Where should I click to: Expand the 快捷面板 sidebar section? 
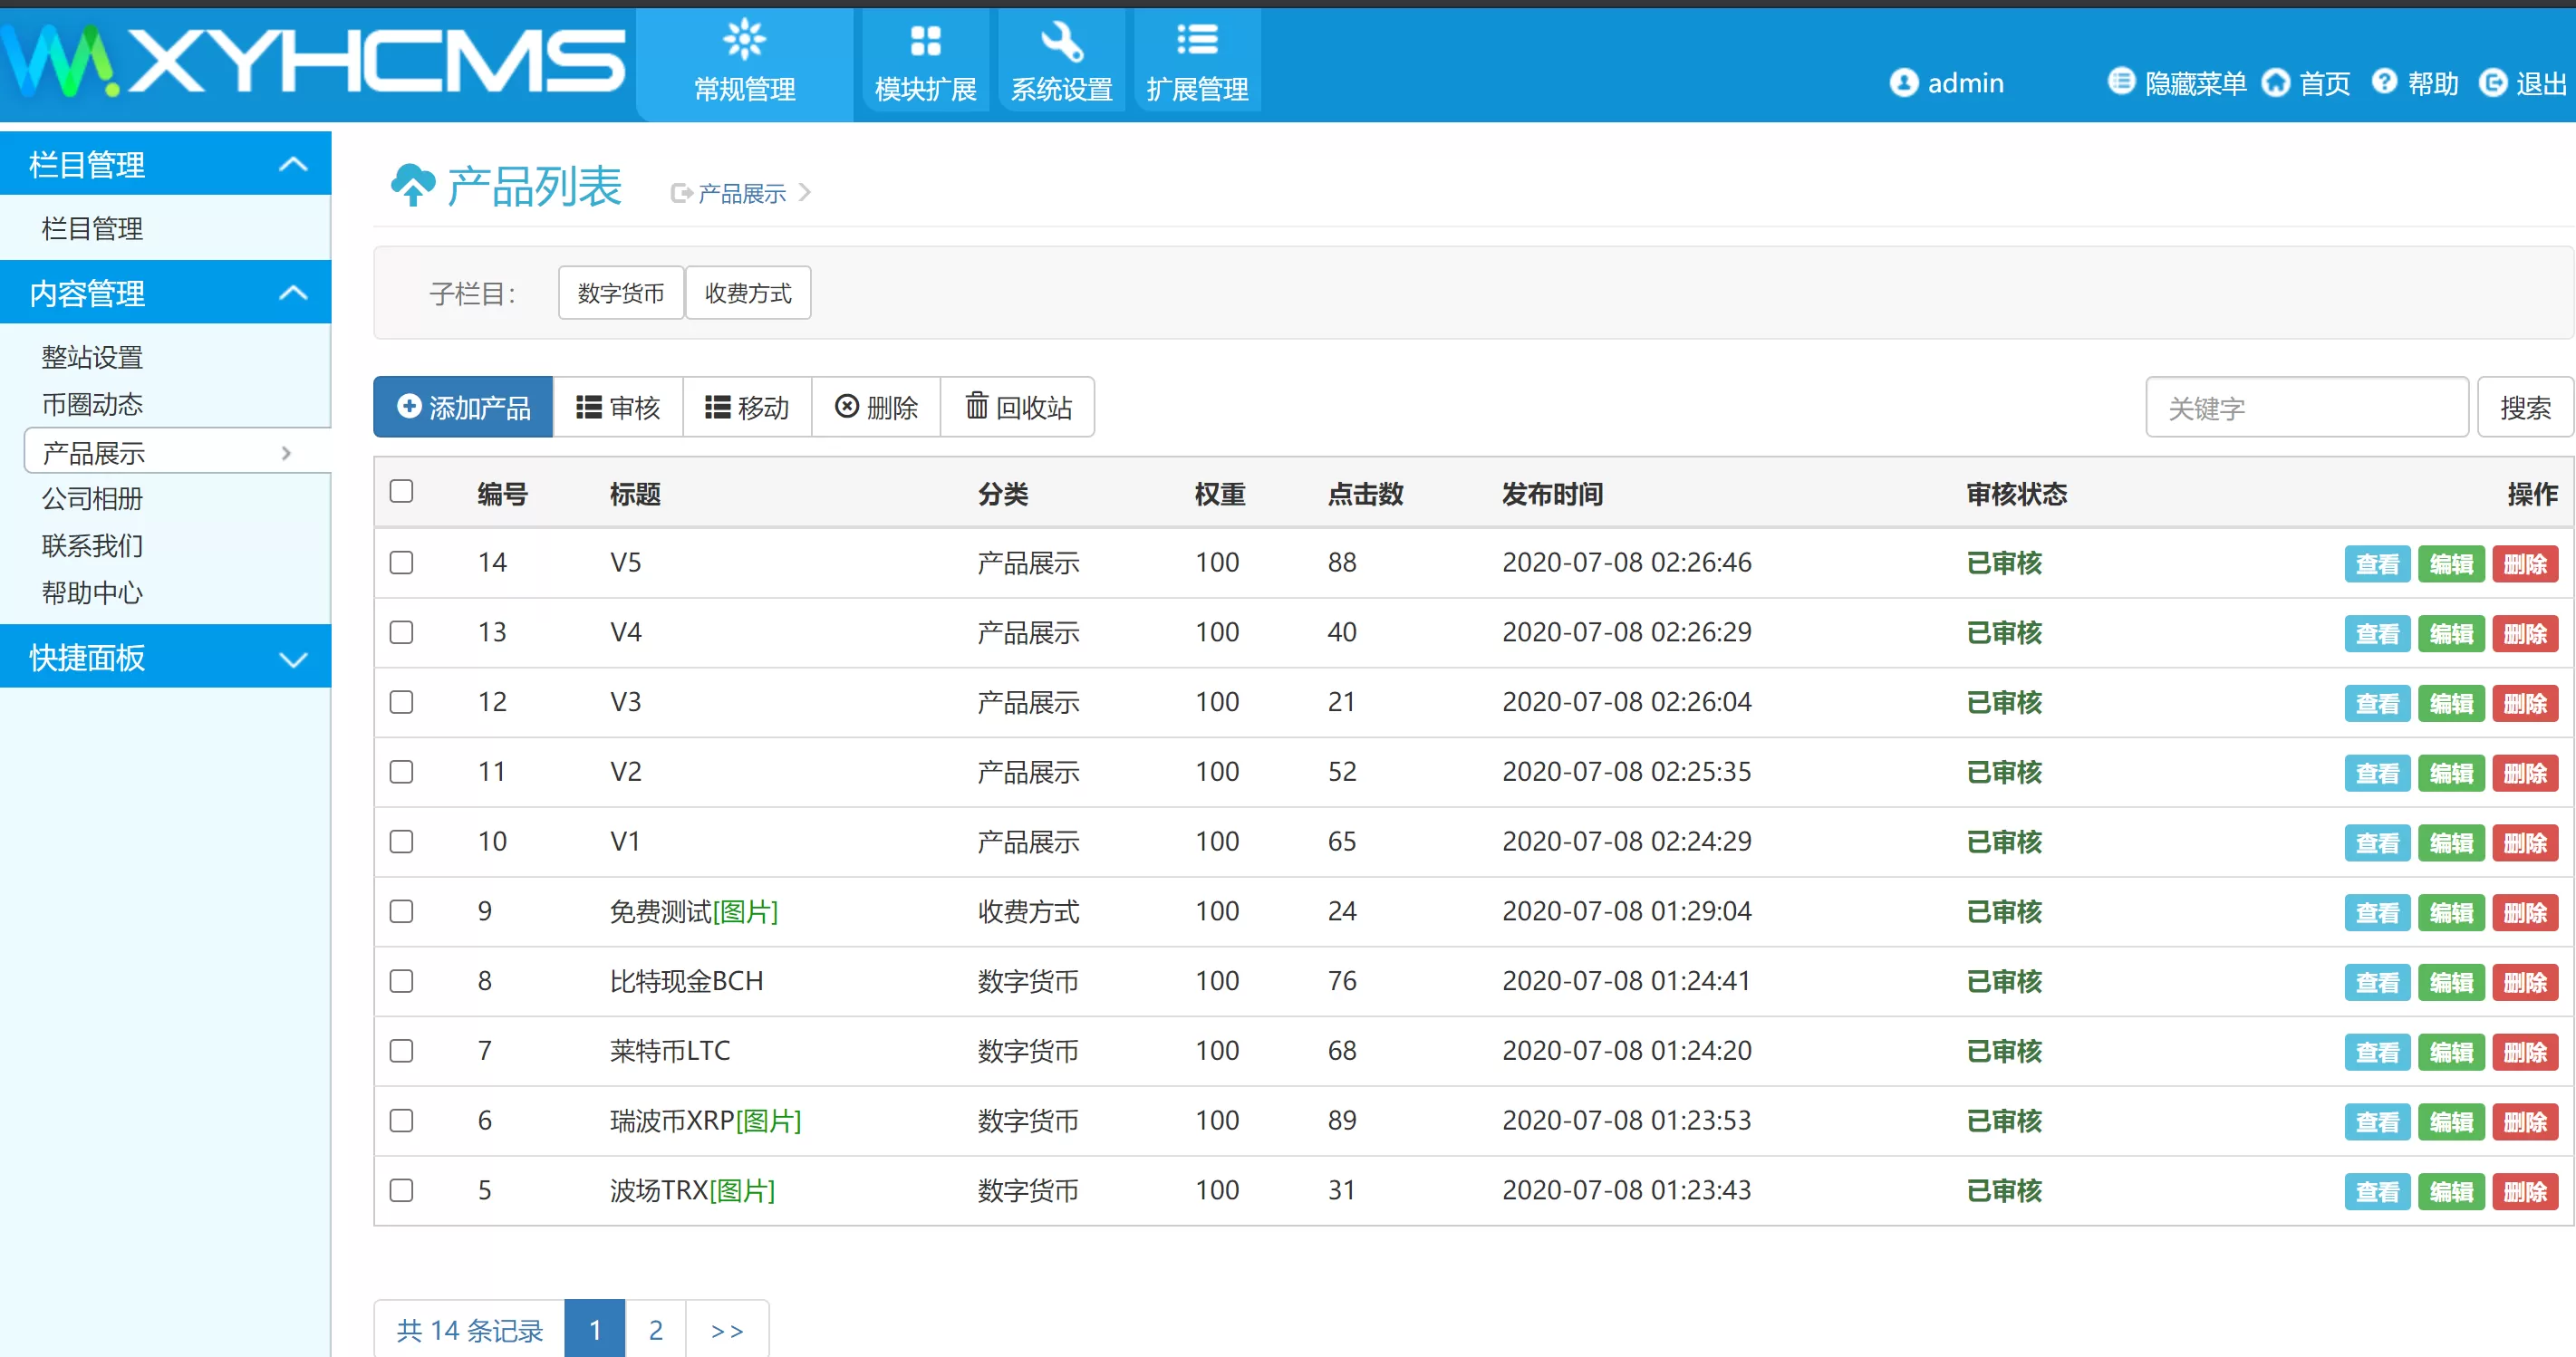click(x=292, y=657)
